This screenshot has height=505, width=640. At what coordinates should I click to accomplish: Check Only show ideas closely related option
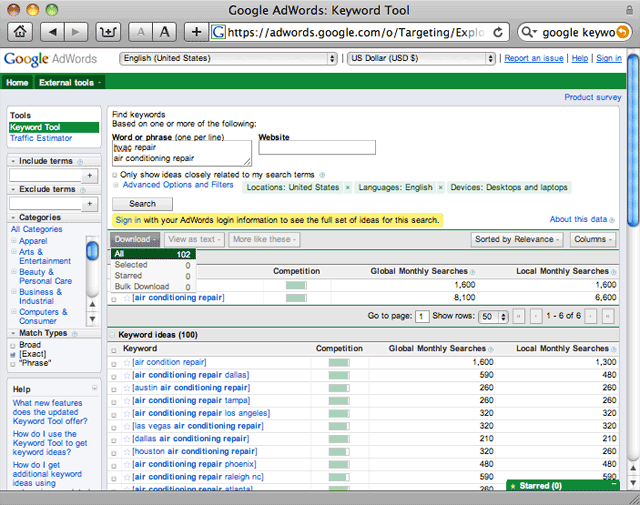tap(115, 175)
